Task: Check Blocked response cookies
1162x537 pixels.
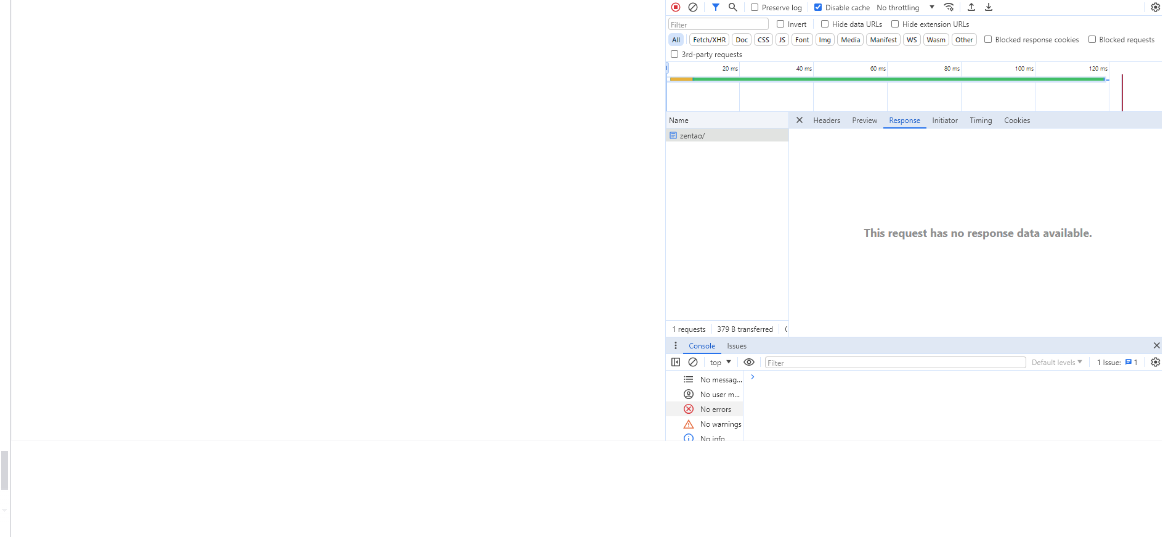Action: 988,39
